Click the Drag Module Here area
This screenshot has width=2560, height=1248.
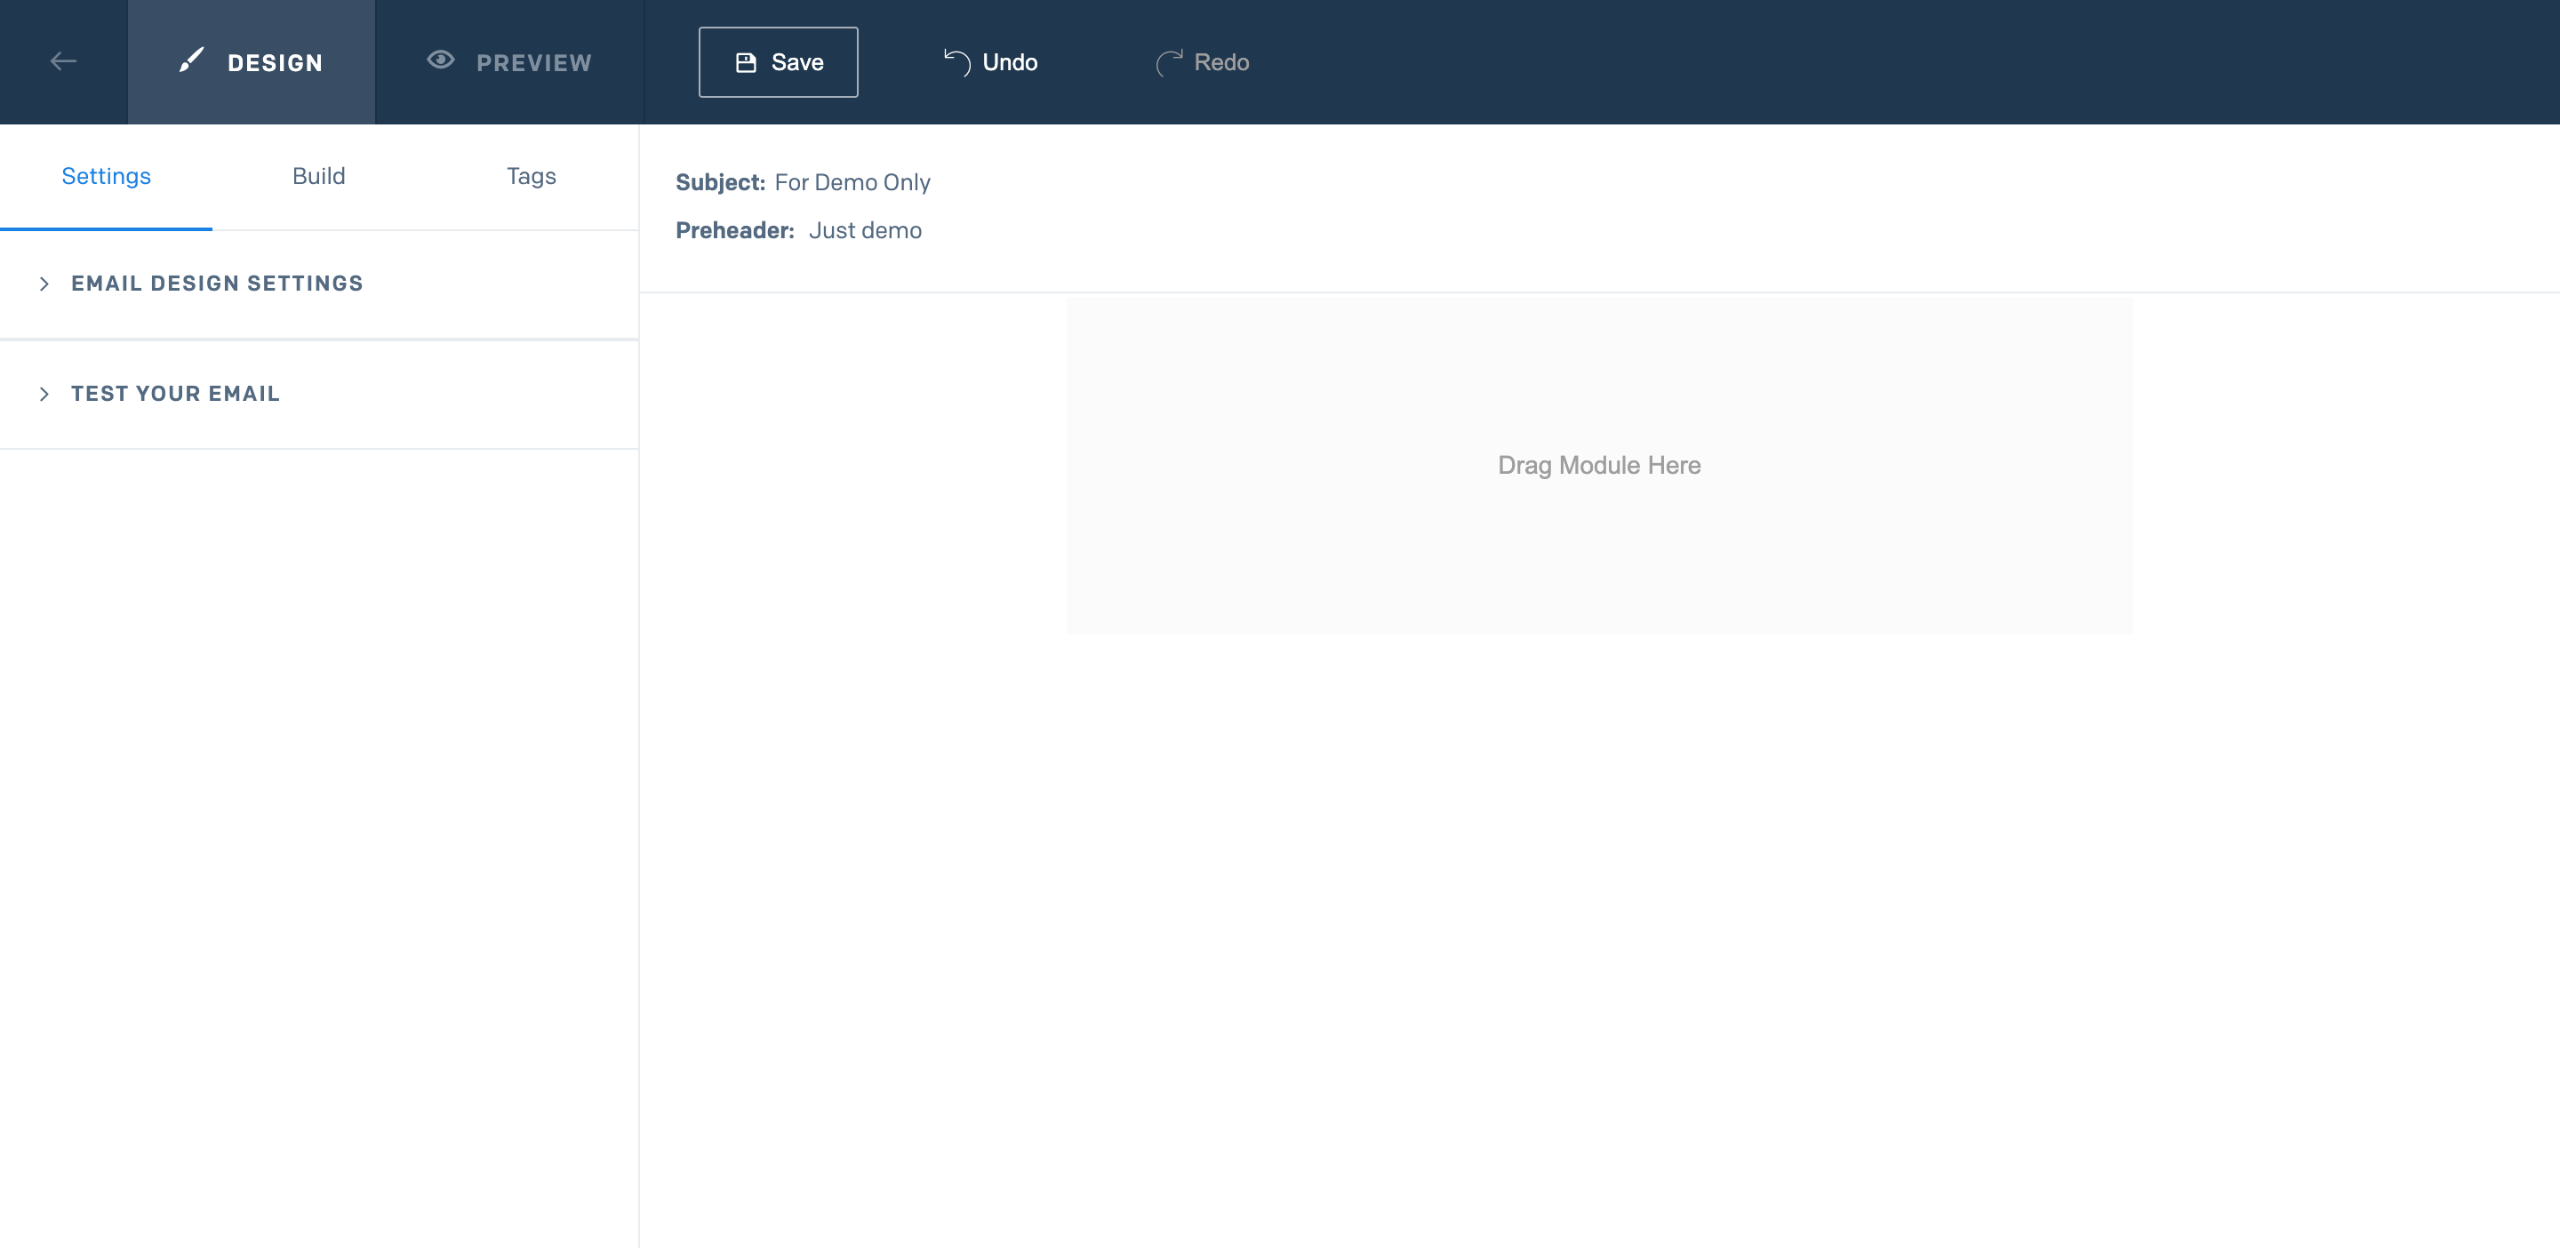[x=1598, y=466]
